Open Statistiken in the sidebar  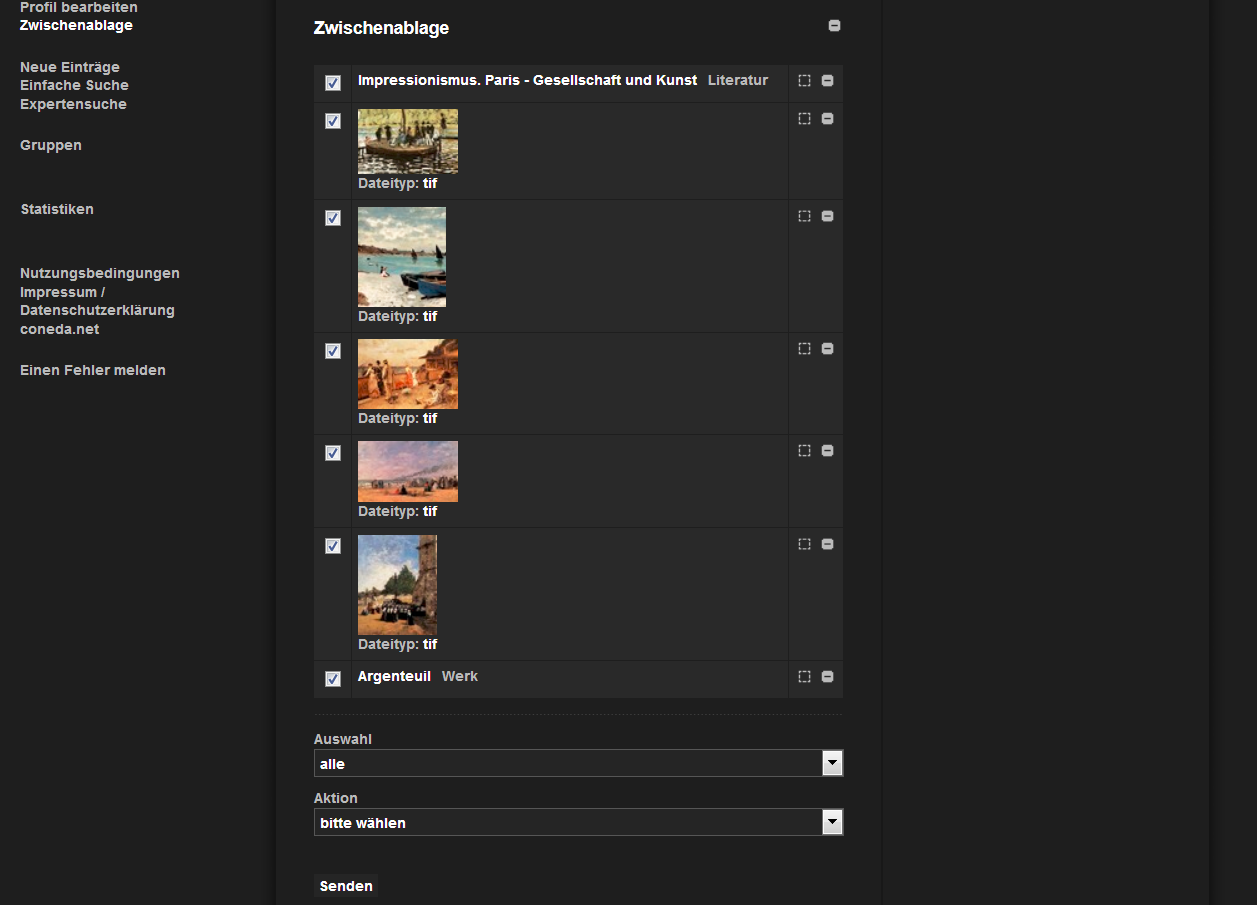click(x=57, y=209)
